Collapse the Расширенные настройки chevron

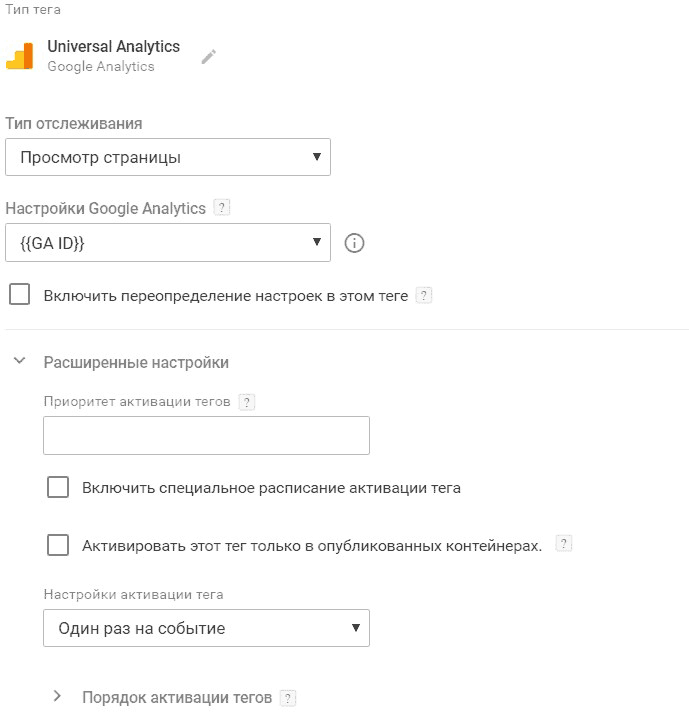19,361
